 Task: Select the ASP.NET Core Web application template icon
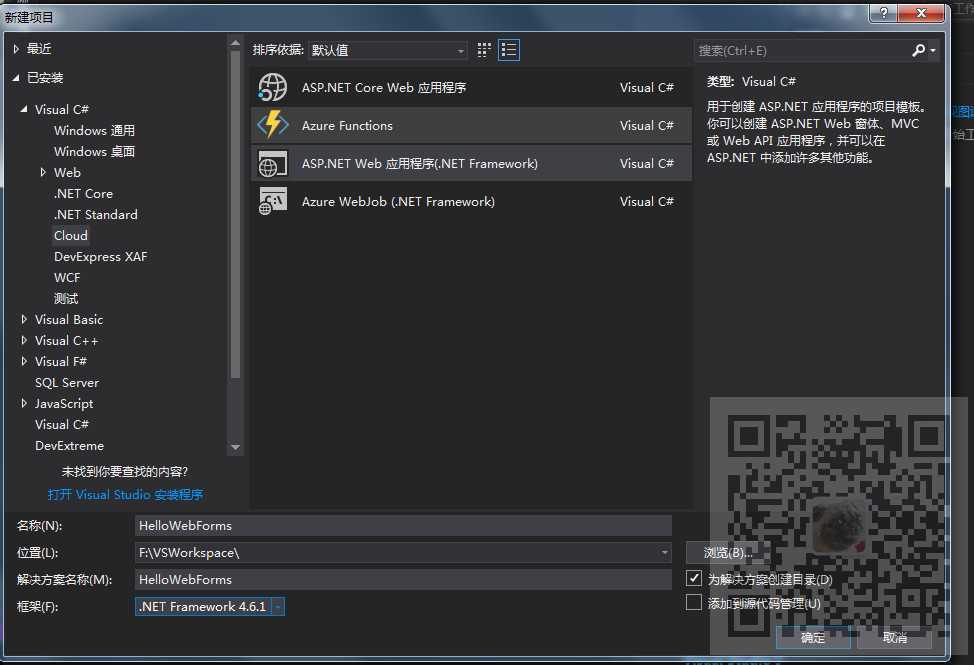(x=273, y=88)
